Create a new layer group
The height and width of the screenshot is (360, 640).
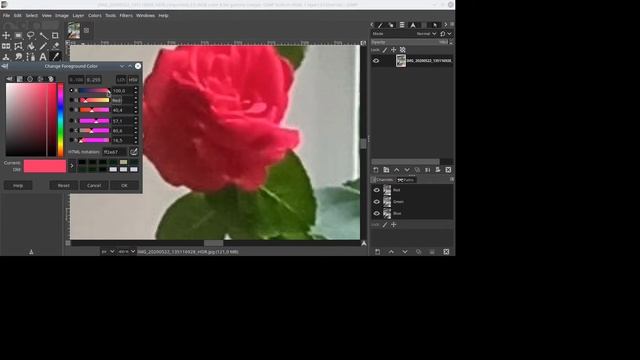coord(386,170)
